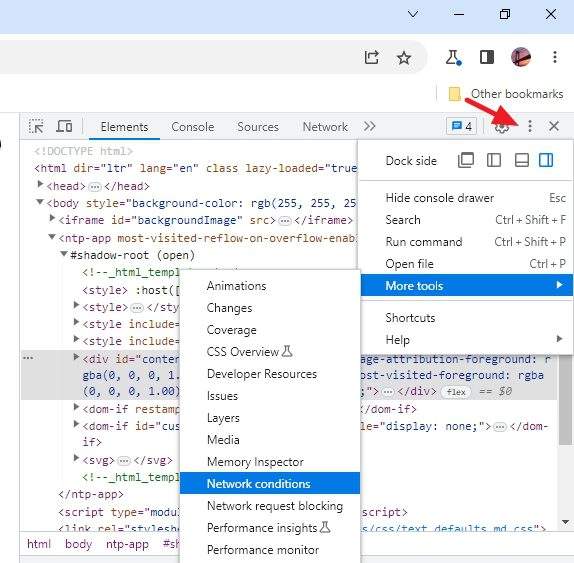Undock DevTools into separate window
The width and height of the screenshot is (574, 563).
pos(466,160)
